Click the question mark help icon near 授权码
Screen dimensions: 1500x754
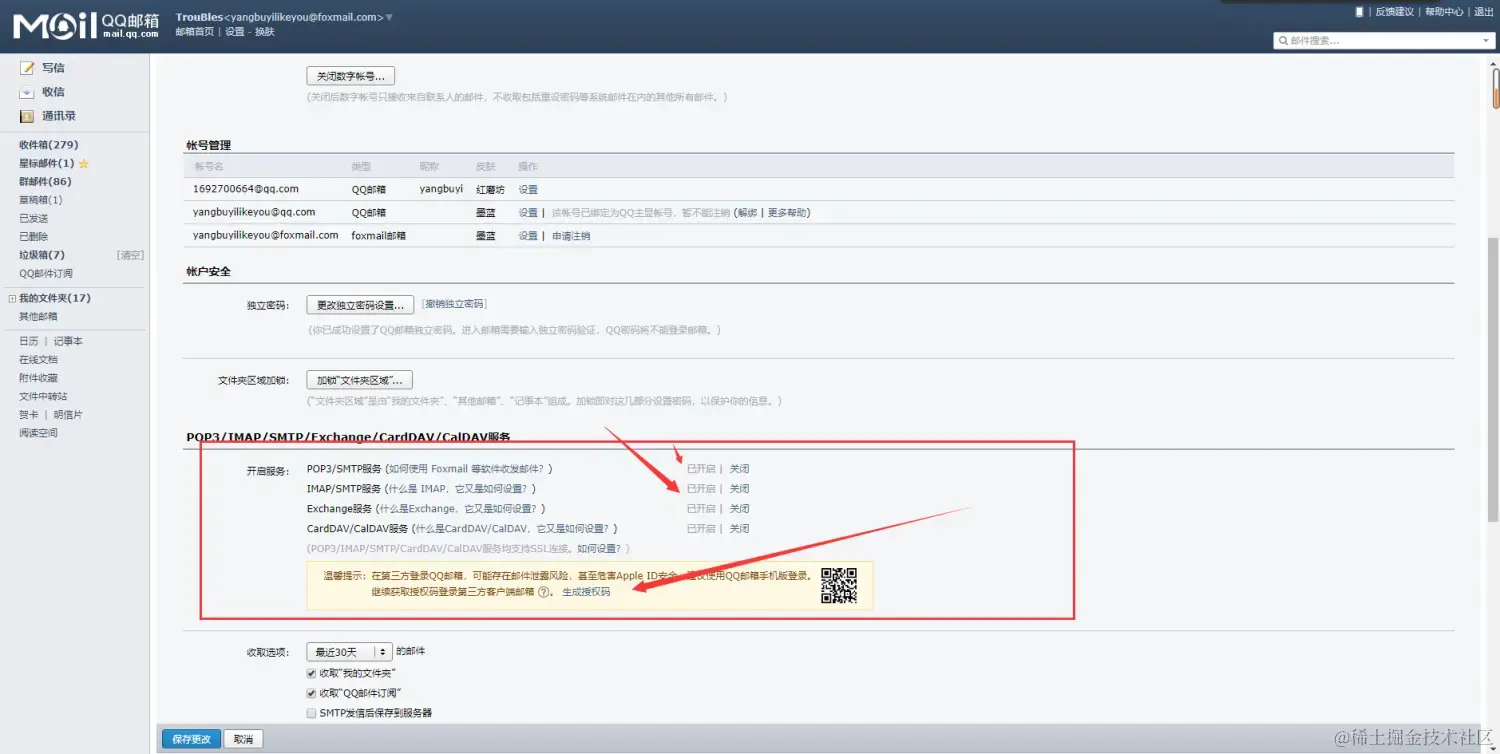[544, 592]
